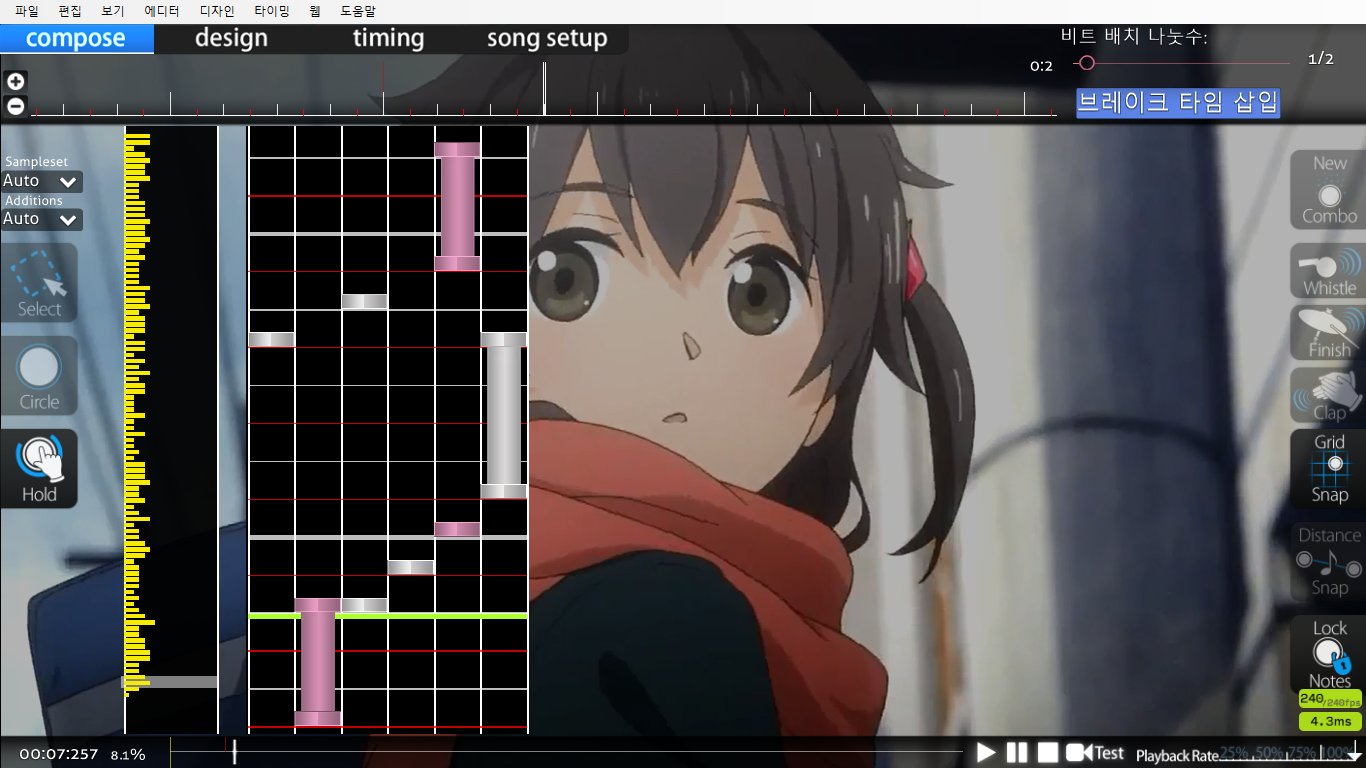Start Test mode with the camera icon
The height and width of the screenshot is (768, 1366).
1095,753
